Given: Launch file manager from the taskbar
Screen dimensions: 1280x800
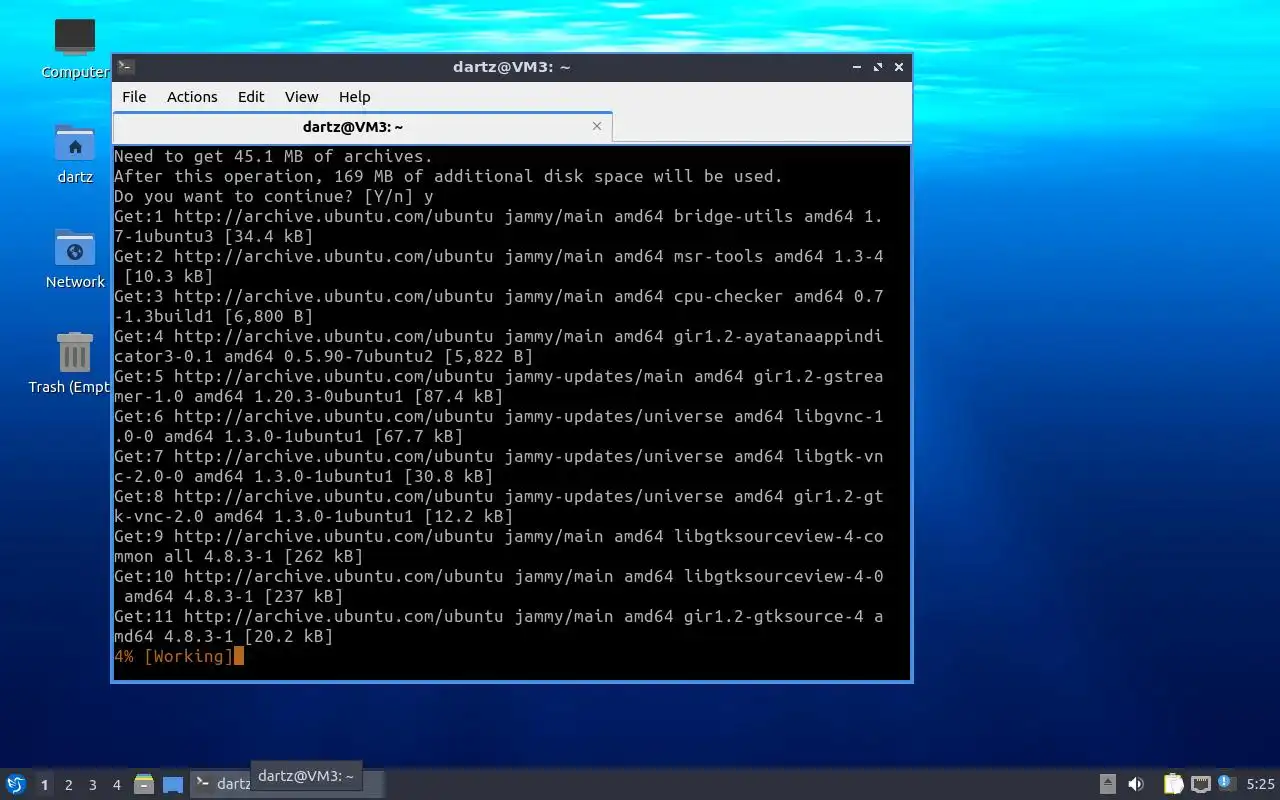Looking at the screenshot, I should 144,784.
